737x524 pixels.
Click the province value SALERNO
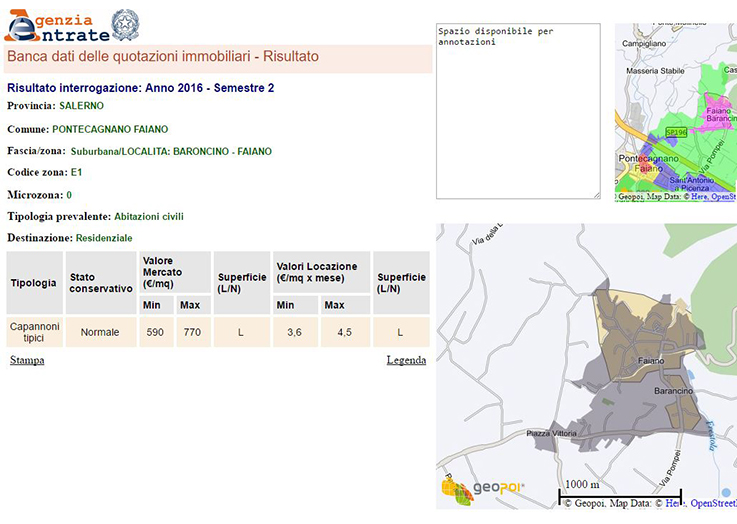tap(81, 106)
